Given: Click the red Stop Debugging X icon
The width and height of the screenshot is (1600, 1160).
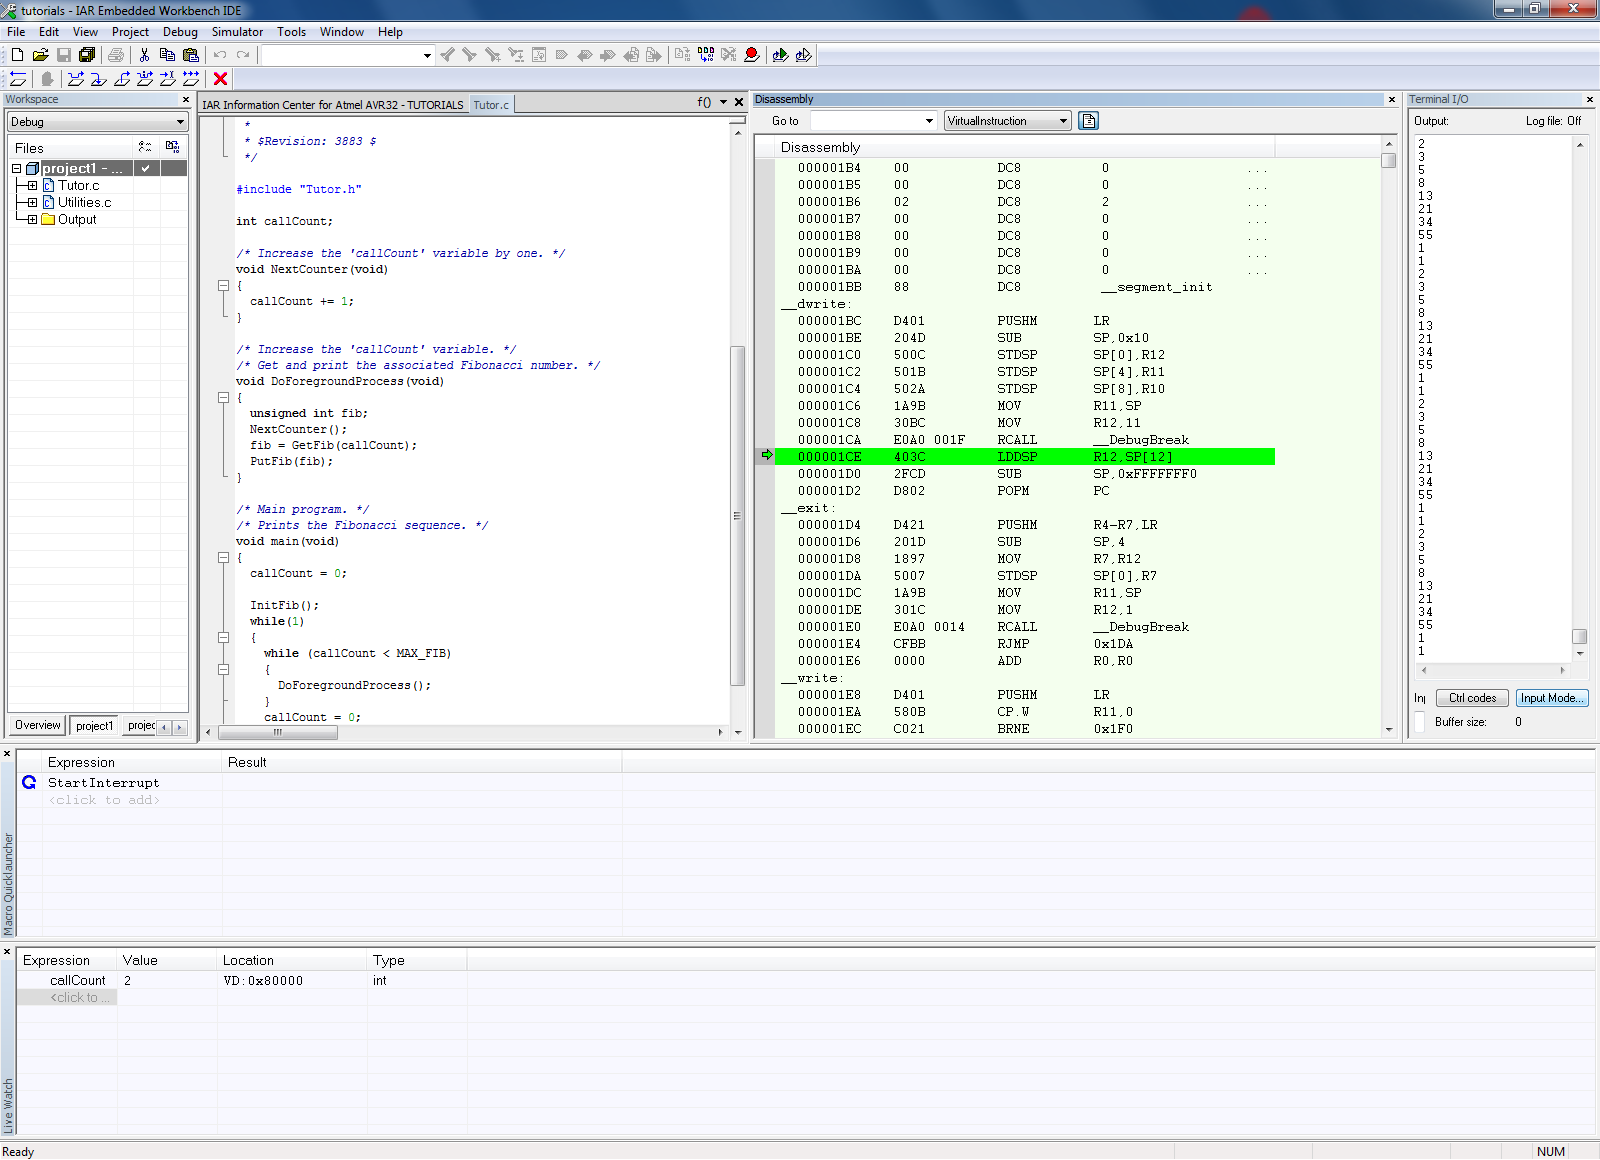Looking at the screenshot, I should point(221,79).
